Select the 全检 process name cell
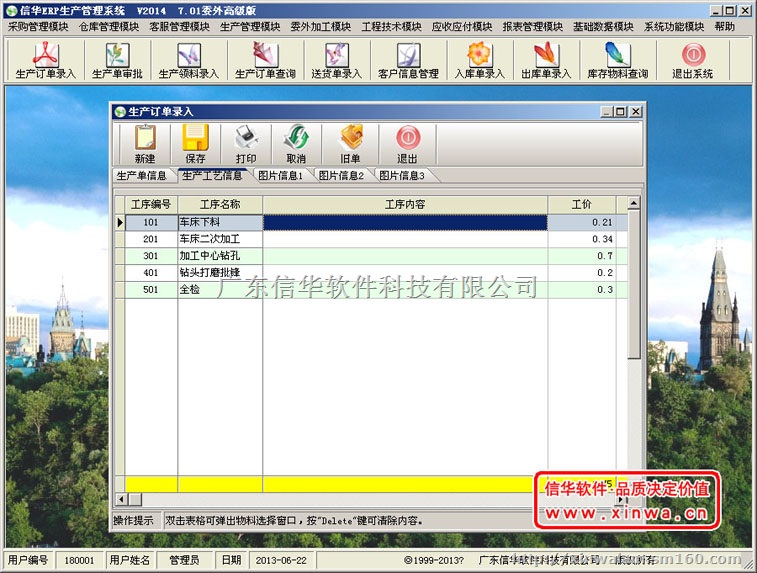 click(220, 290)
